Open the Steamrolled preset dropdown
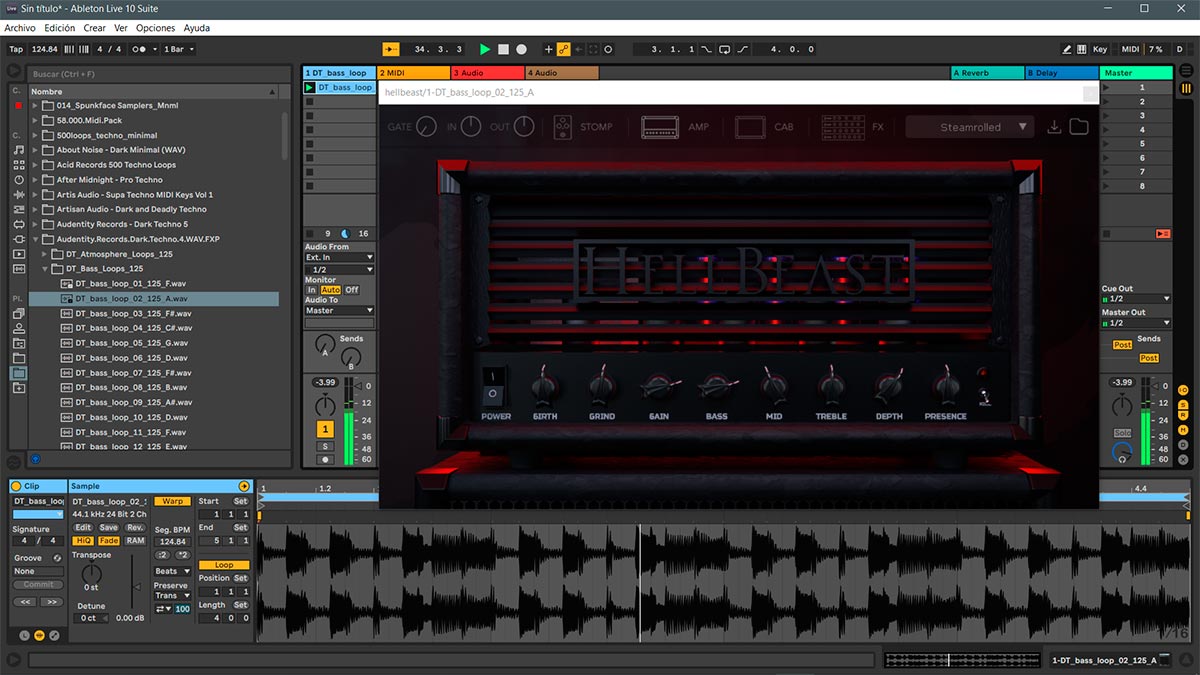This screenshot has height=675, width=1200. [970, 127]
